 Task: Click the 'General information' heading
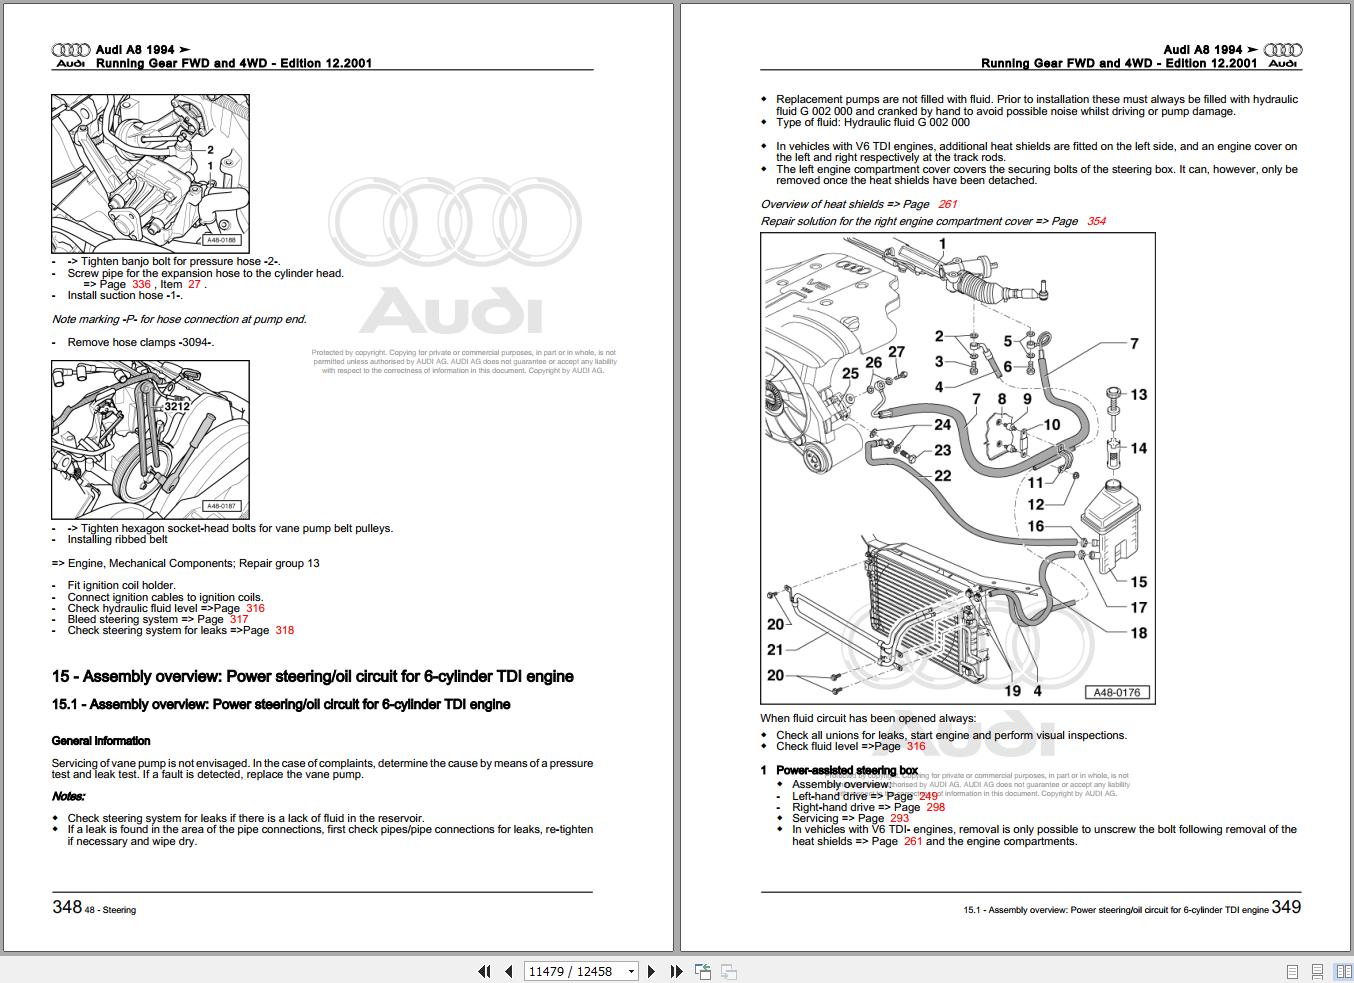101,741
